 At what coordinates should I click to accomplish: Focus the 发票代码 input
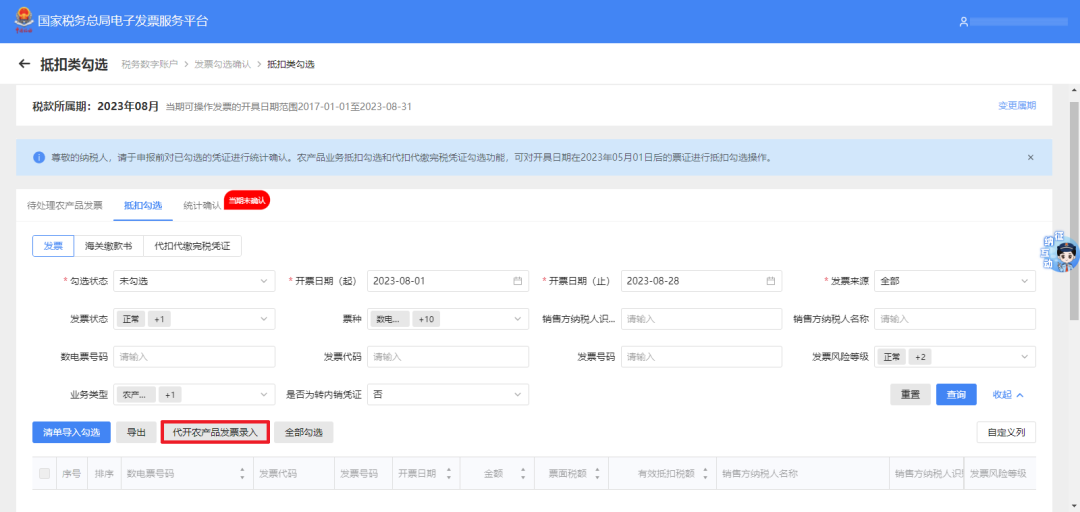[x=448, y=357]
